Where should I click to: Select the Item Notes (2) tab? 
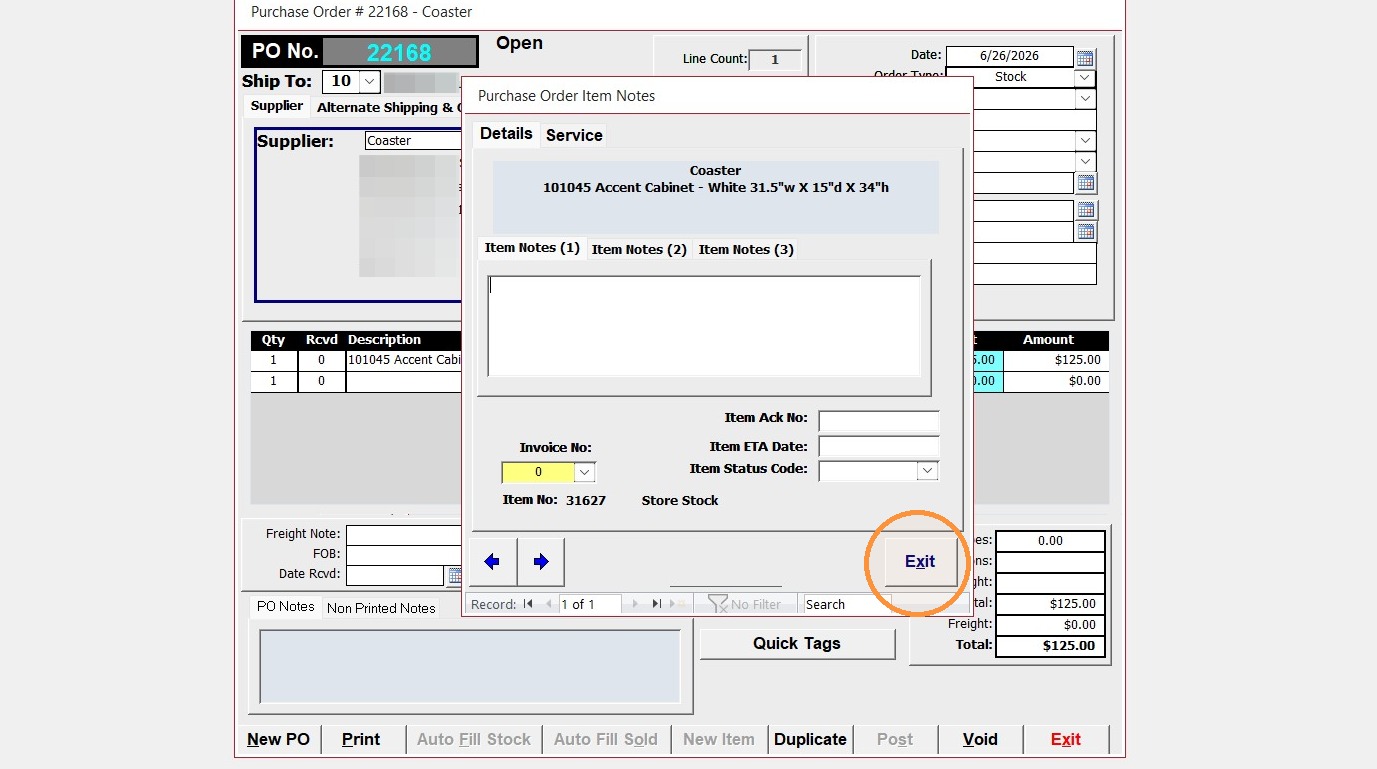639,249
